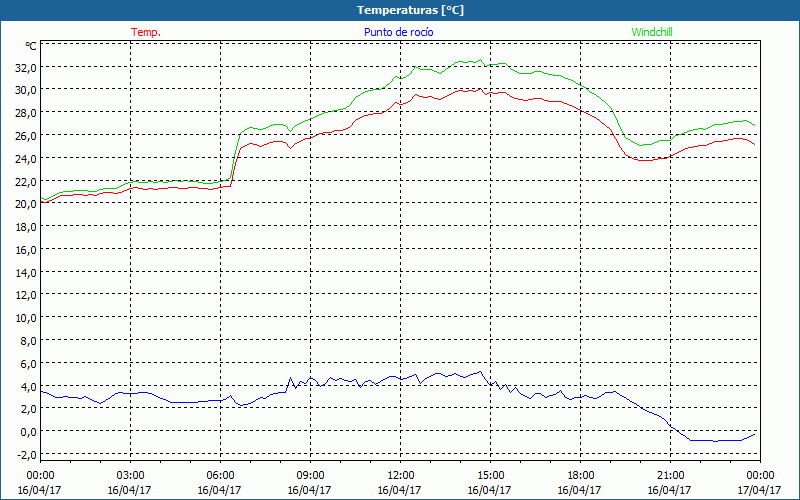800x500 pixels.
Task: Click the 18,0 y-axis value
Action: pos(27,228)
